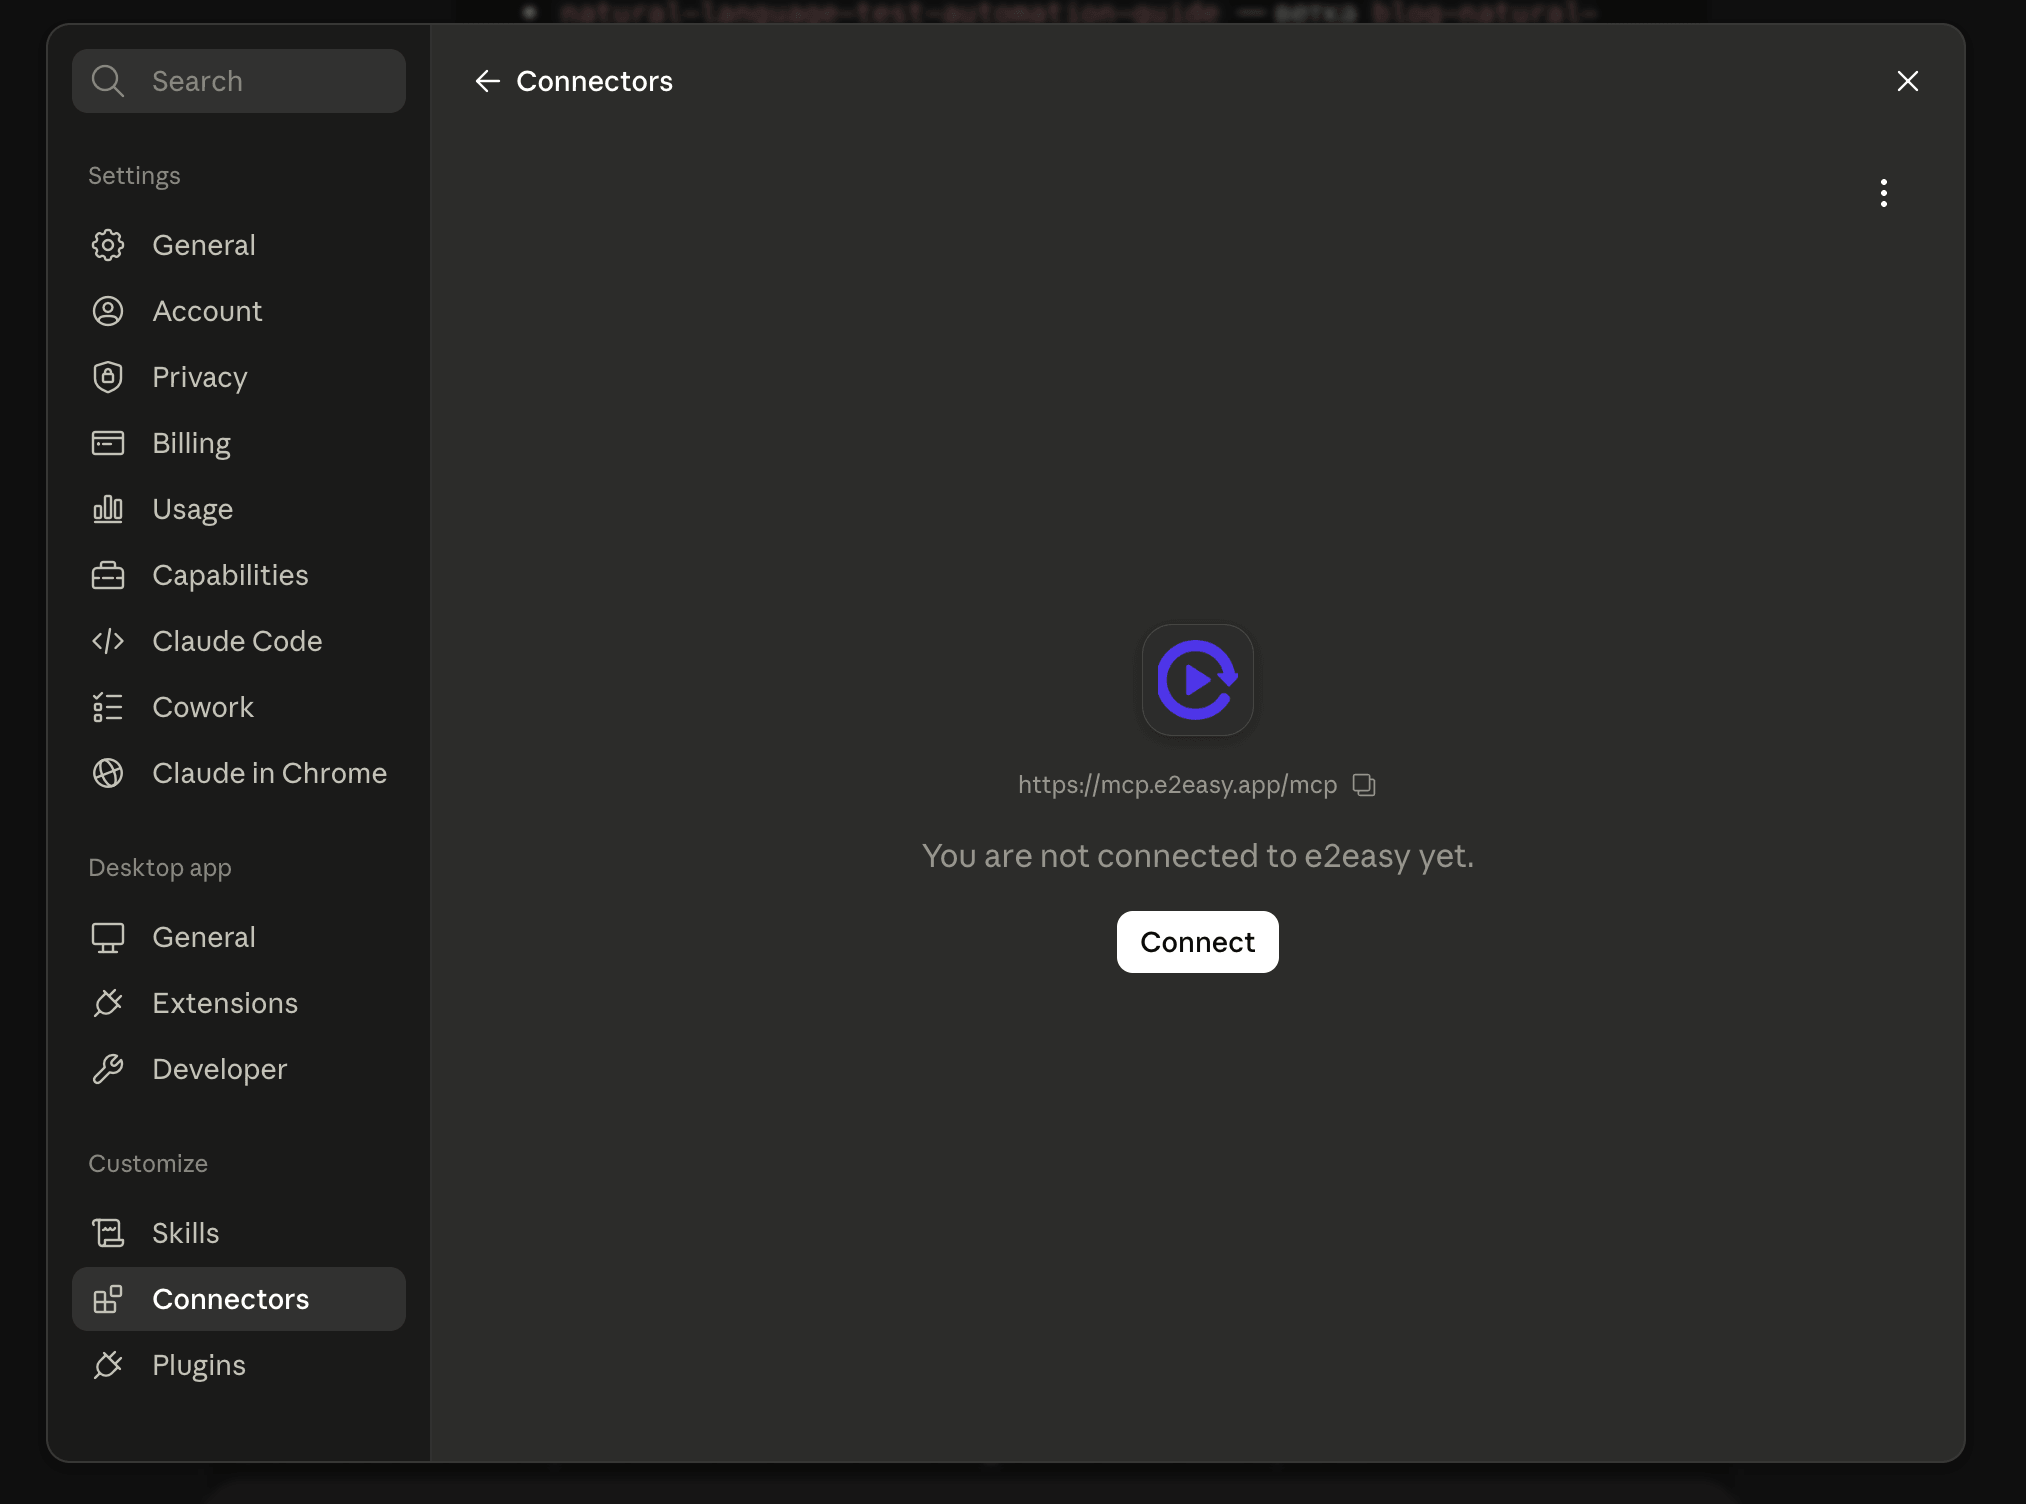Open Claude in Chrome settings
Screen dimensions: 2026x1504
239,773
